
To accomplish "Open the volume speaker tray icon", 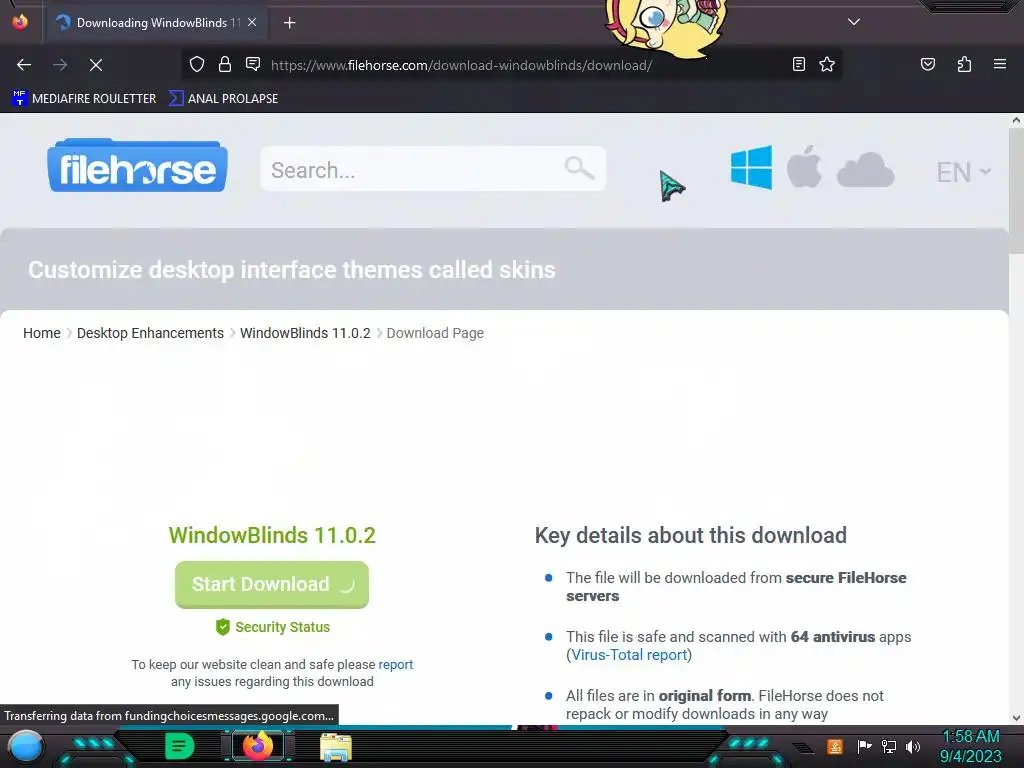I will pyautogui.click(x=913, y=746).
